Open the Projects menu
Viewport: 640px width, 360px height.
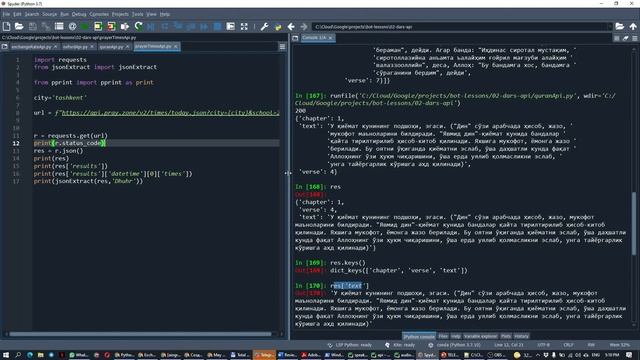pyautogui.click(x=120, y=14)
